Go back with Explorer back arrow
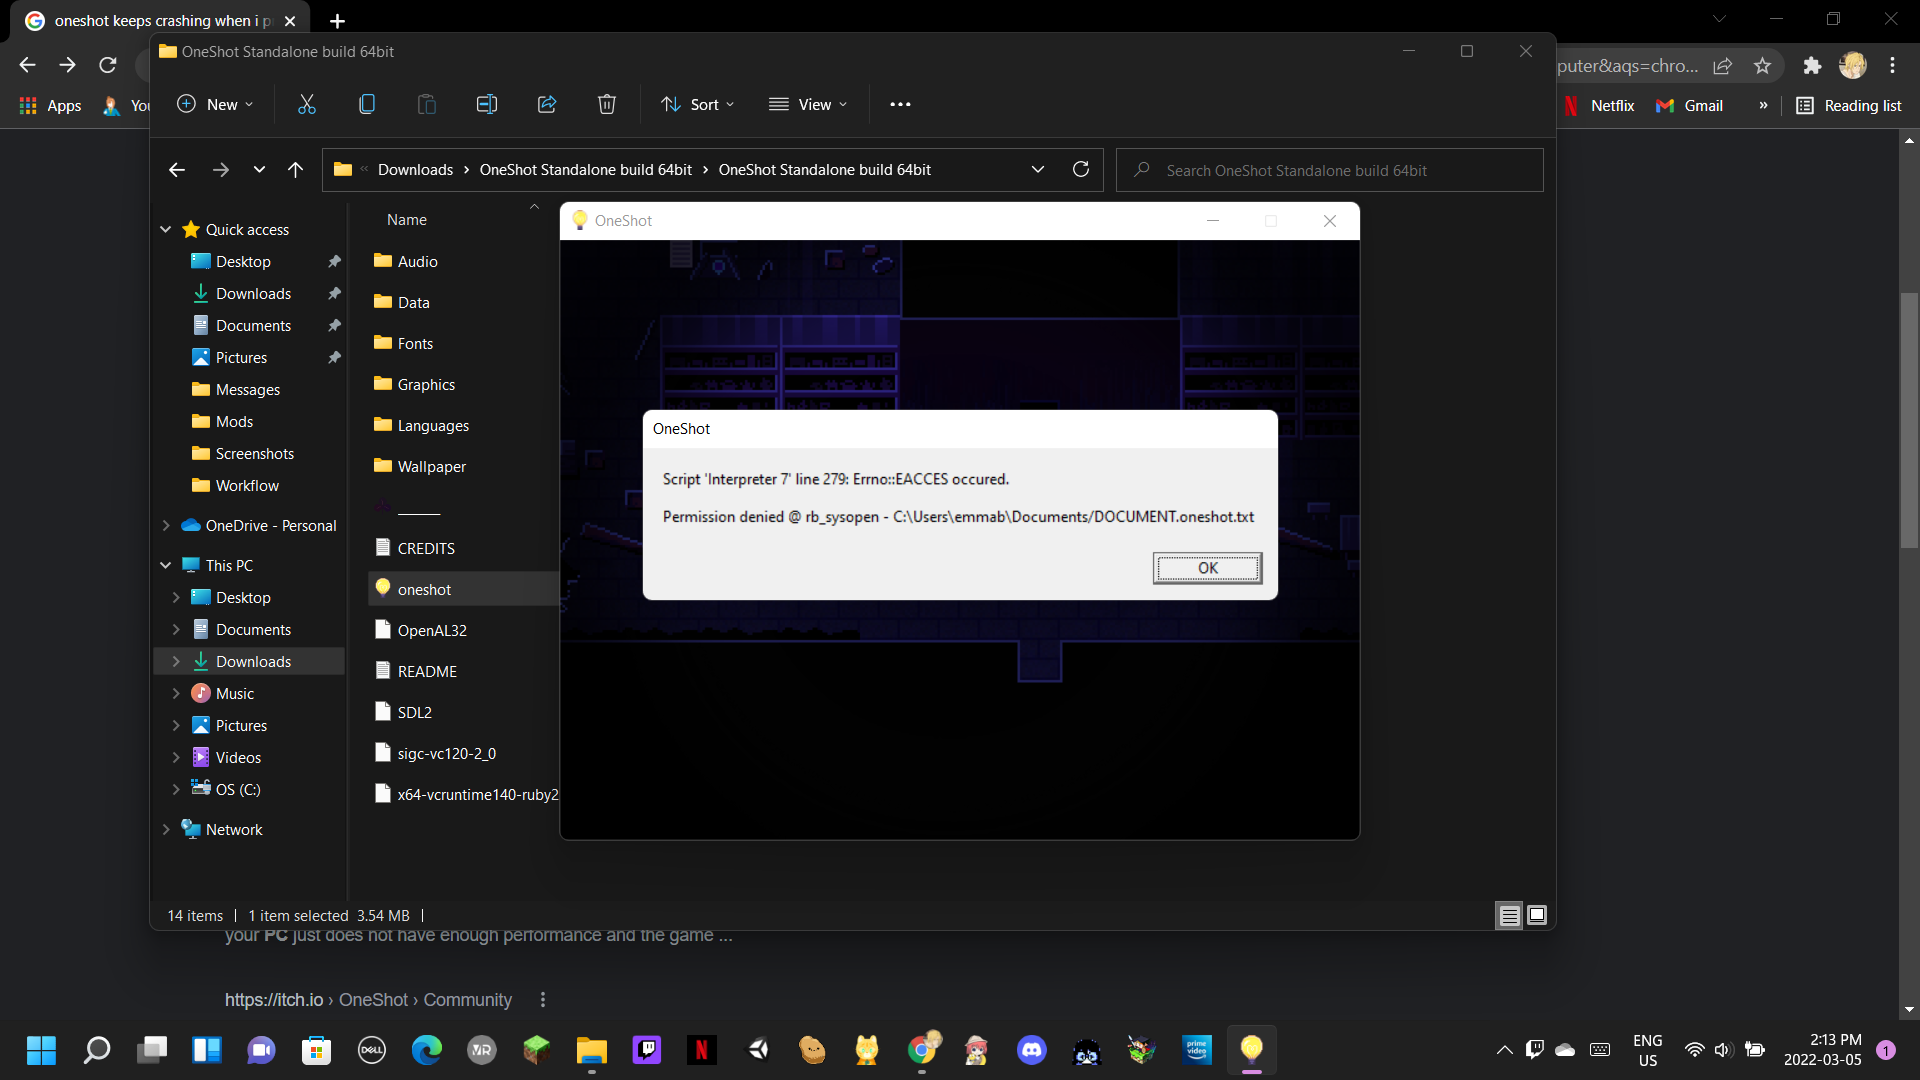Viewport: 1920px width, 1080px height. point(177,170)
